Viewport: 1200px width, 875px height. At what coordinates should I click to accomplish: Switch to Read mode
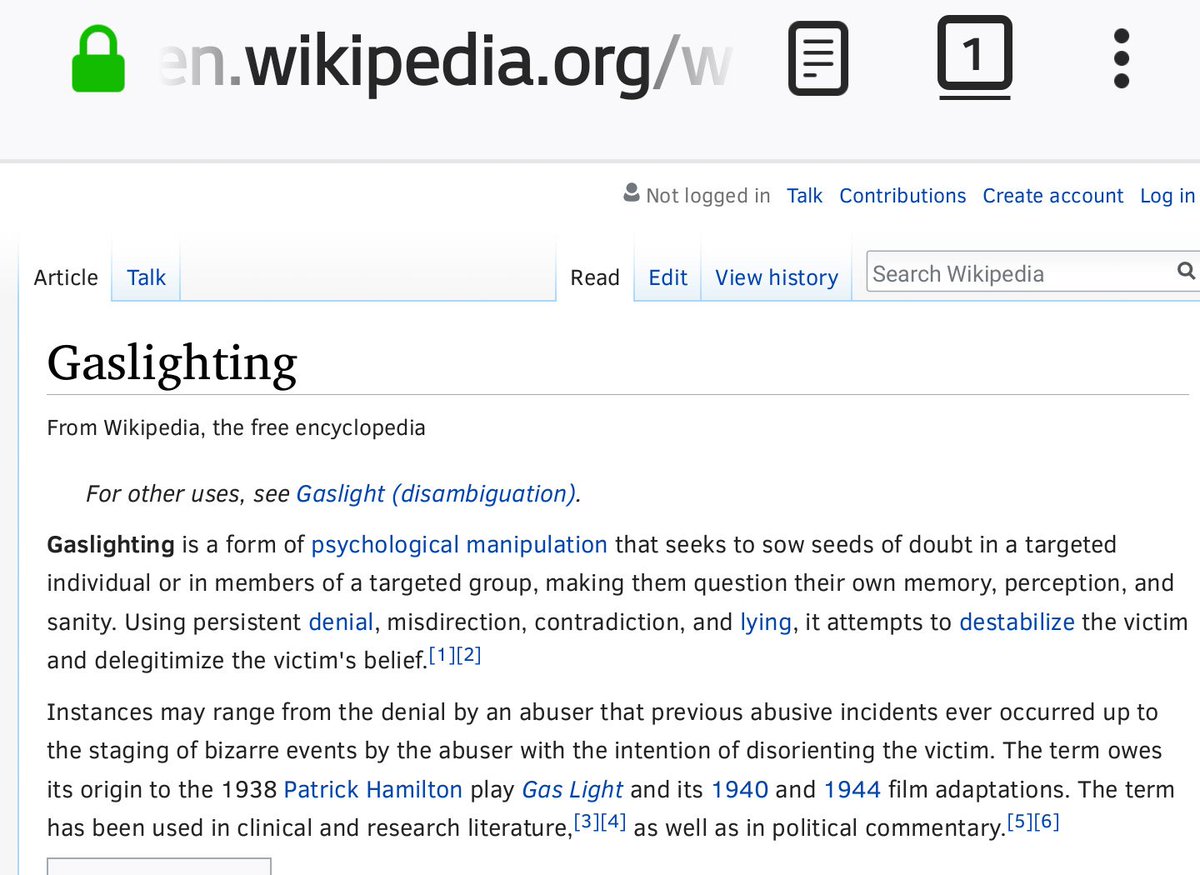pyautogui.click(x=594, y=277)
